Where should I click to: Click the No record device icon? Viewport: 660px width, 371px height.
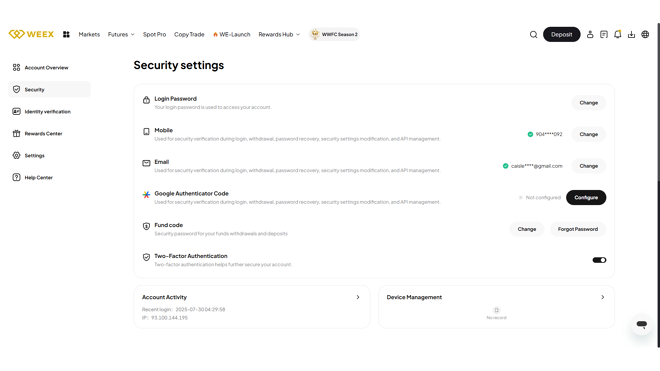(496, 310)
